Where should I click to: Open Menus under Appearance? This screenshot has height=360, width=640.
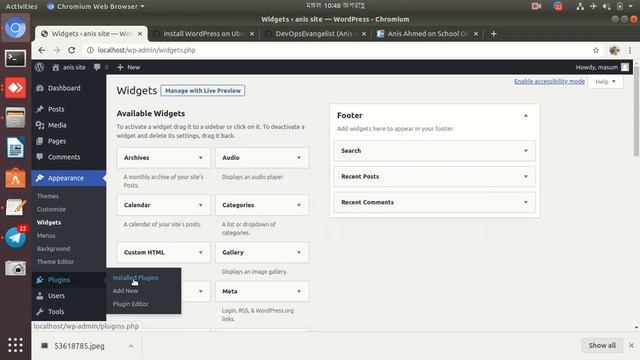click(46, 235)
